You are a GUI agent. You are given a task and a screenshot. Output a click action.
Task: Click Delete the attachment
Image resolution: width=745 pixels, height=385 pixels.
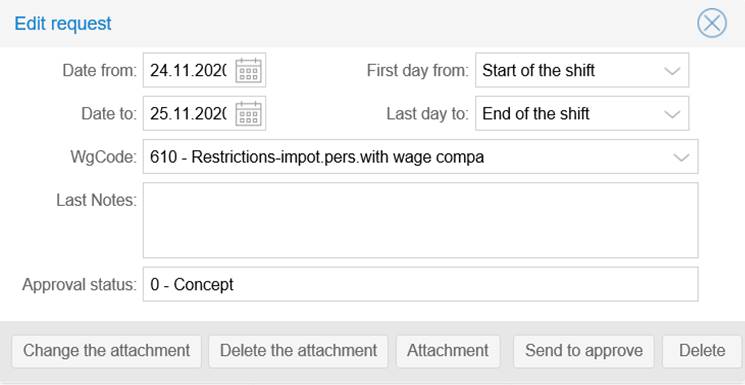tap(298, 351)
